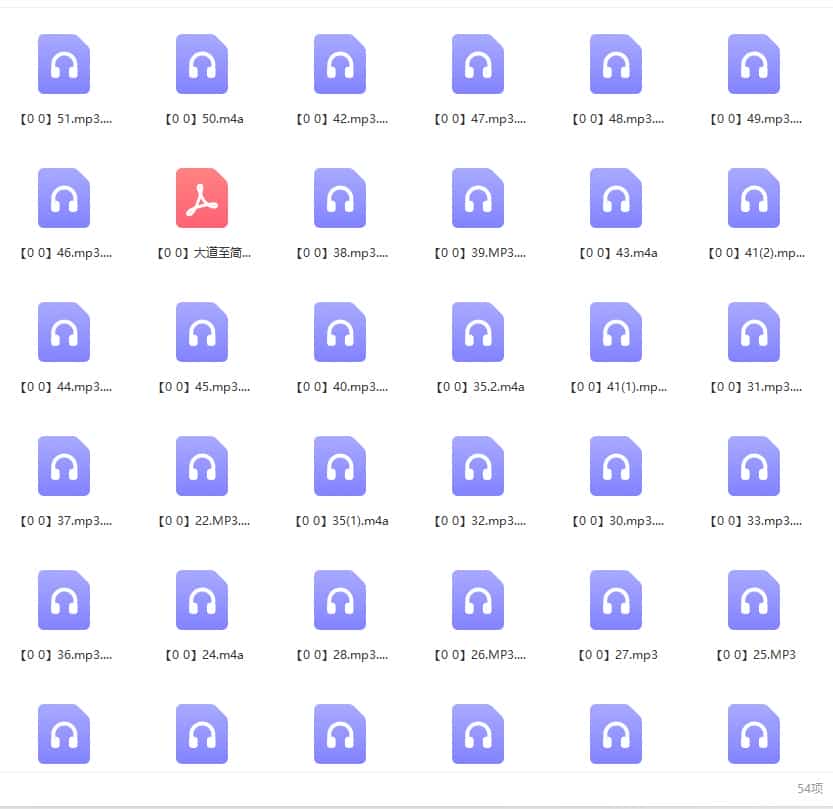Open the red PDF document icon

point(202,198)
